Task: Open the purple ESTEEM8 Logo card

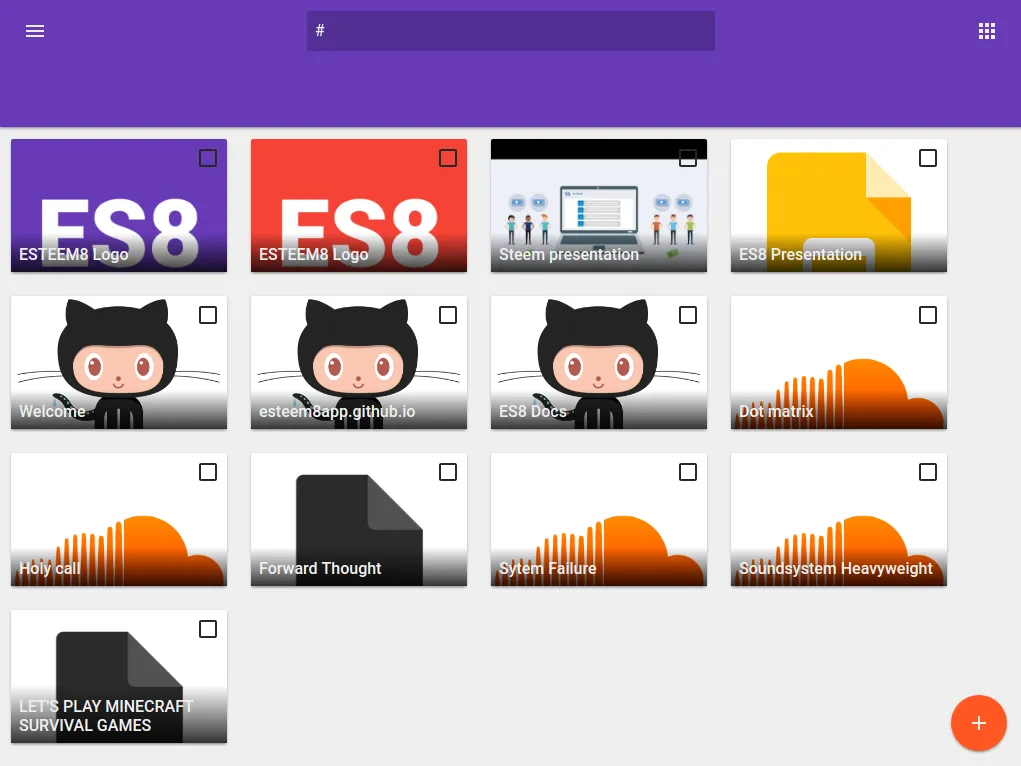Action: click(x=119, y=205)
